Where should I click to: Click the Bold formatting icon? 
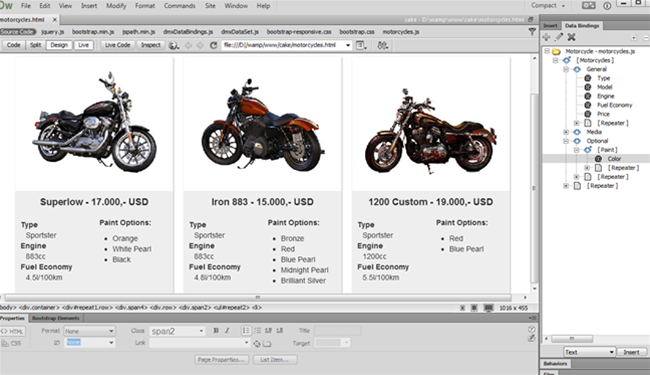pyautogui.click(x=216, y=330)
